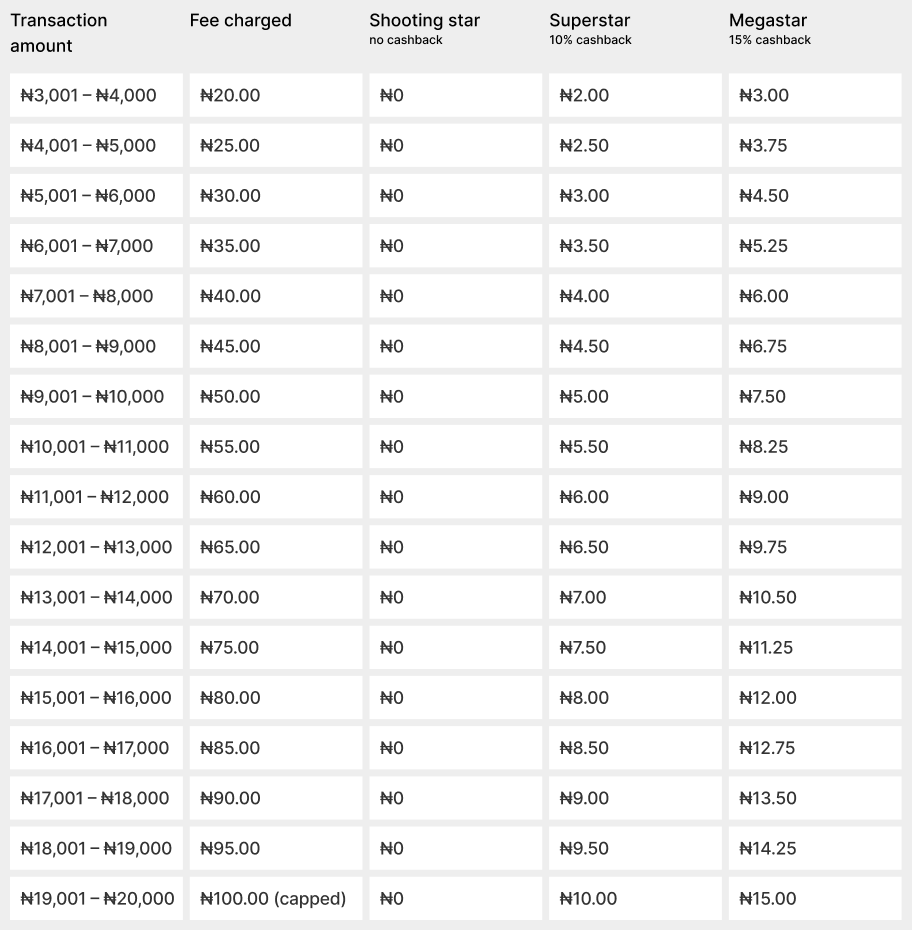The height and width of the screenshot is (930, 912).
Task: Select the ₦6.50 Superstar cashback cell
Action: click(x=635, y=547)
